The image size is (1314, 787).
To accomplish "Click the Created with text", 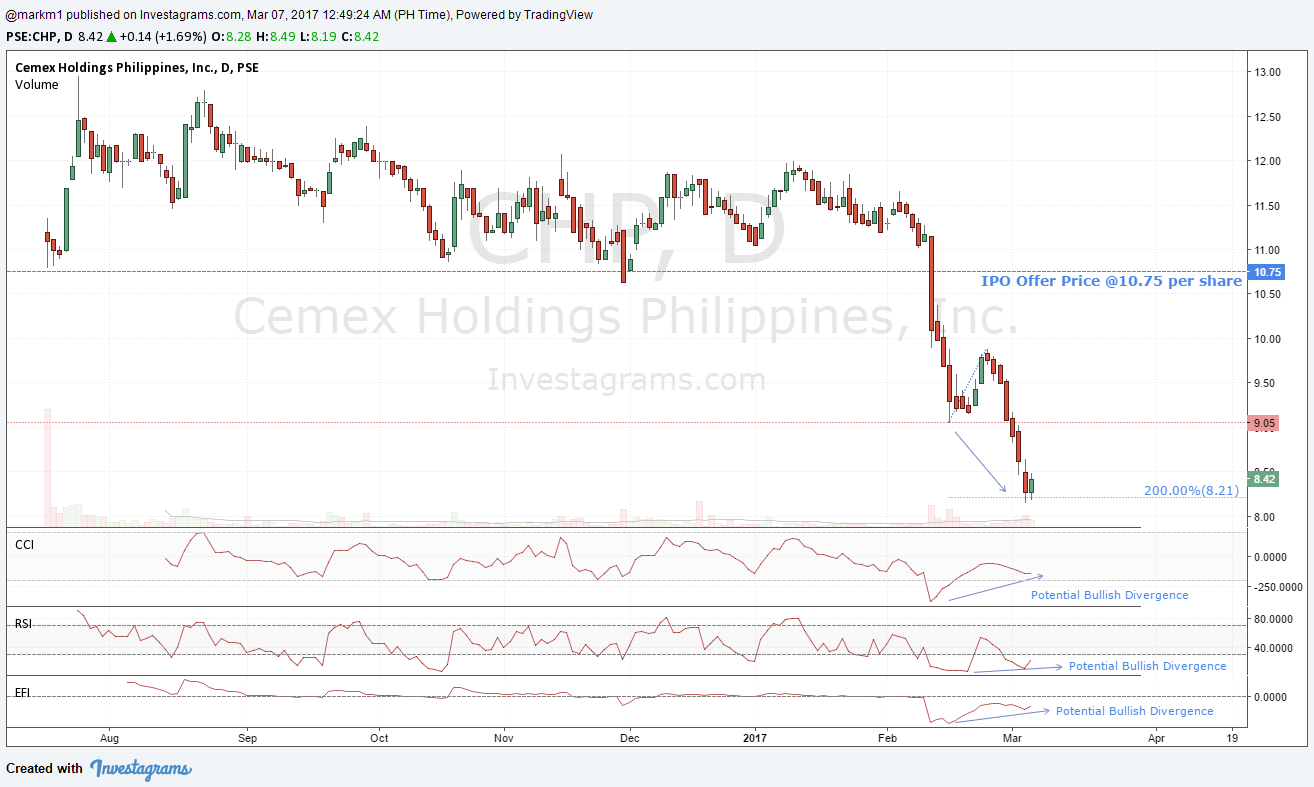I will [45, 769].
